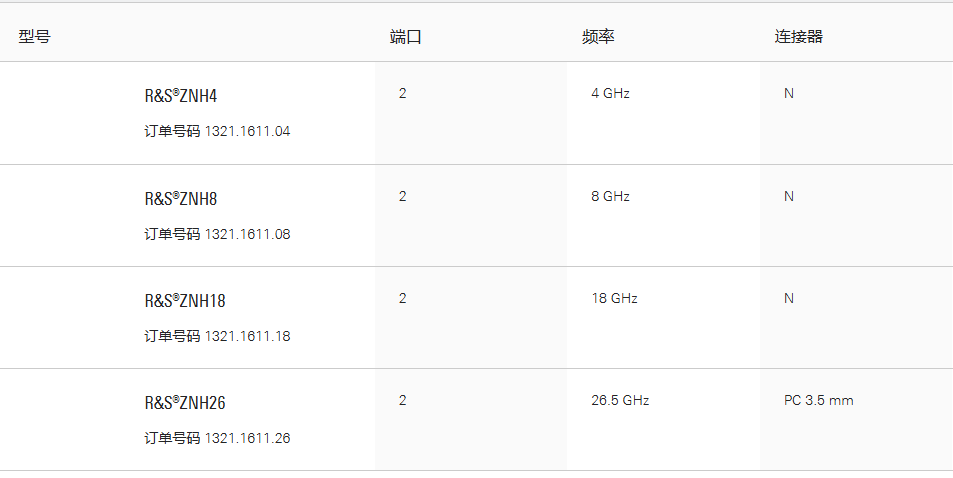
Task: Click the 频率 column header
Action: tap(598, 36)
